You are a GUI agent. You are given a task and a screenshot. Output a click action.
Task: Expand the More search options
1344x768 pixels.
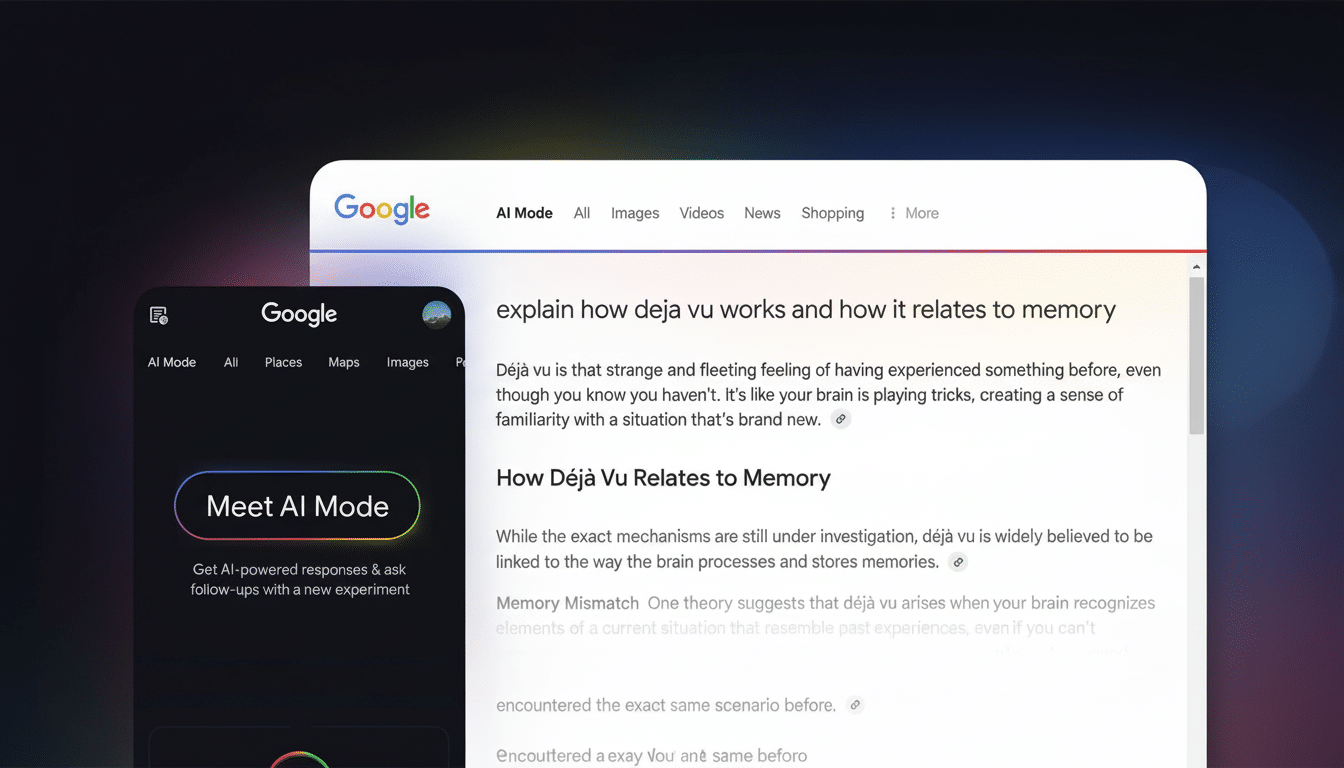(x=921, y=213)
